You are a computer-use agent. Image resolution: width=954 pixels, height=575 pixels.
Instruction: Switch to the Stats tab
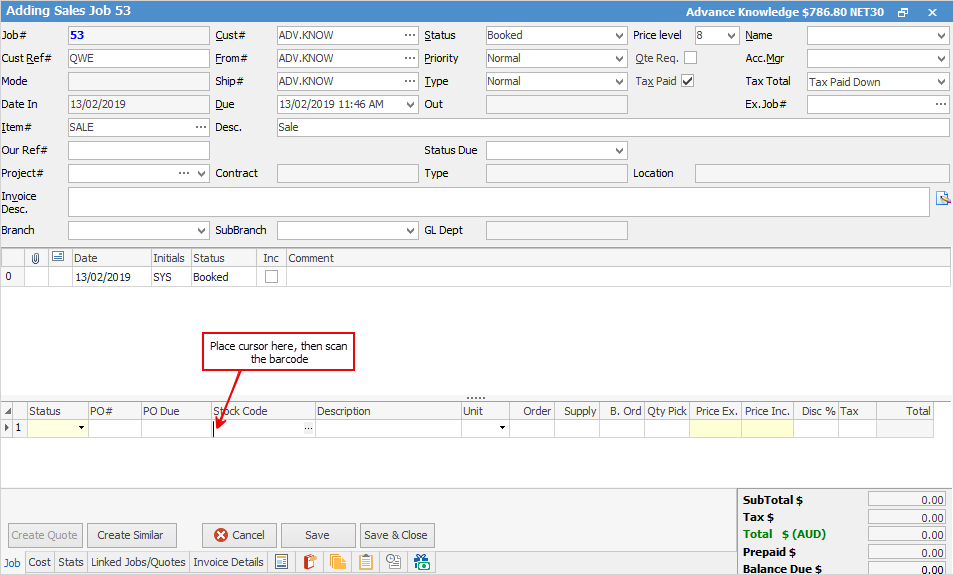coord(71,562)
